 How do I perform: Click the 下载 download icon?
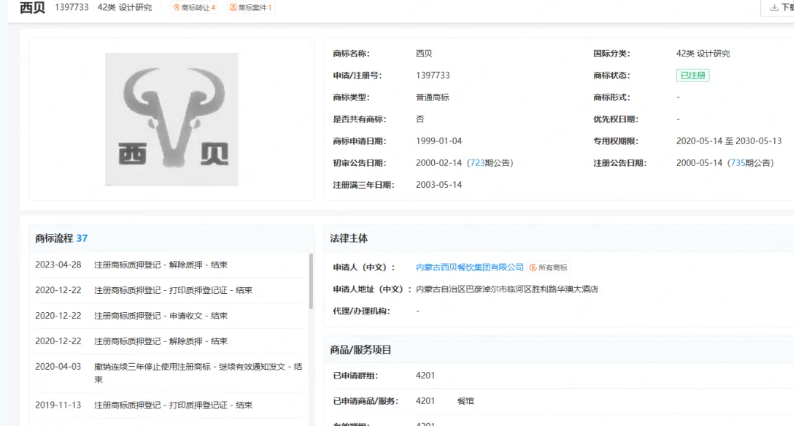(773, 8)
